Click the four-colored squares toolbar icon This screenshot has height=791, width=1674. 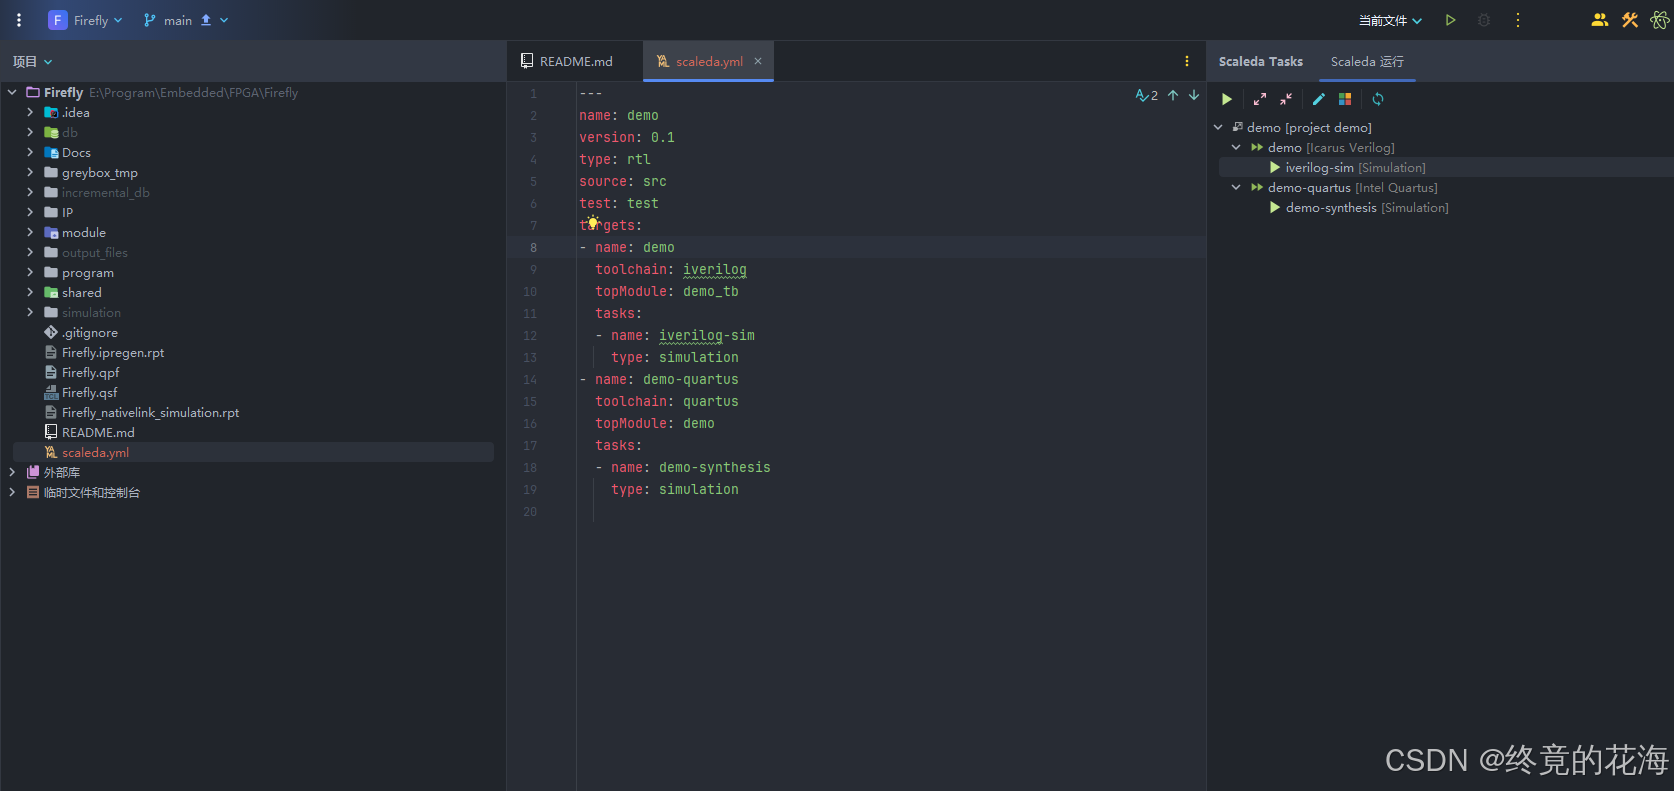pos(1345,99)
